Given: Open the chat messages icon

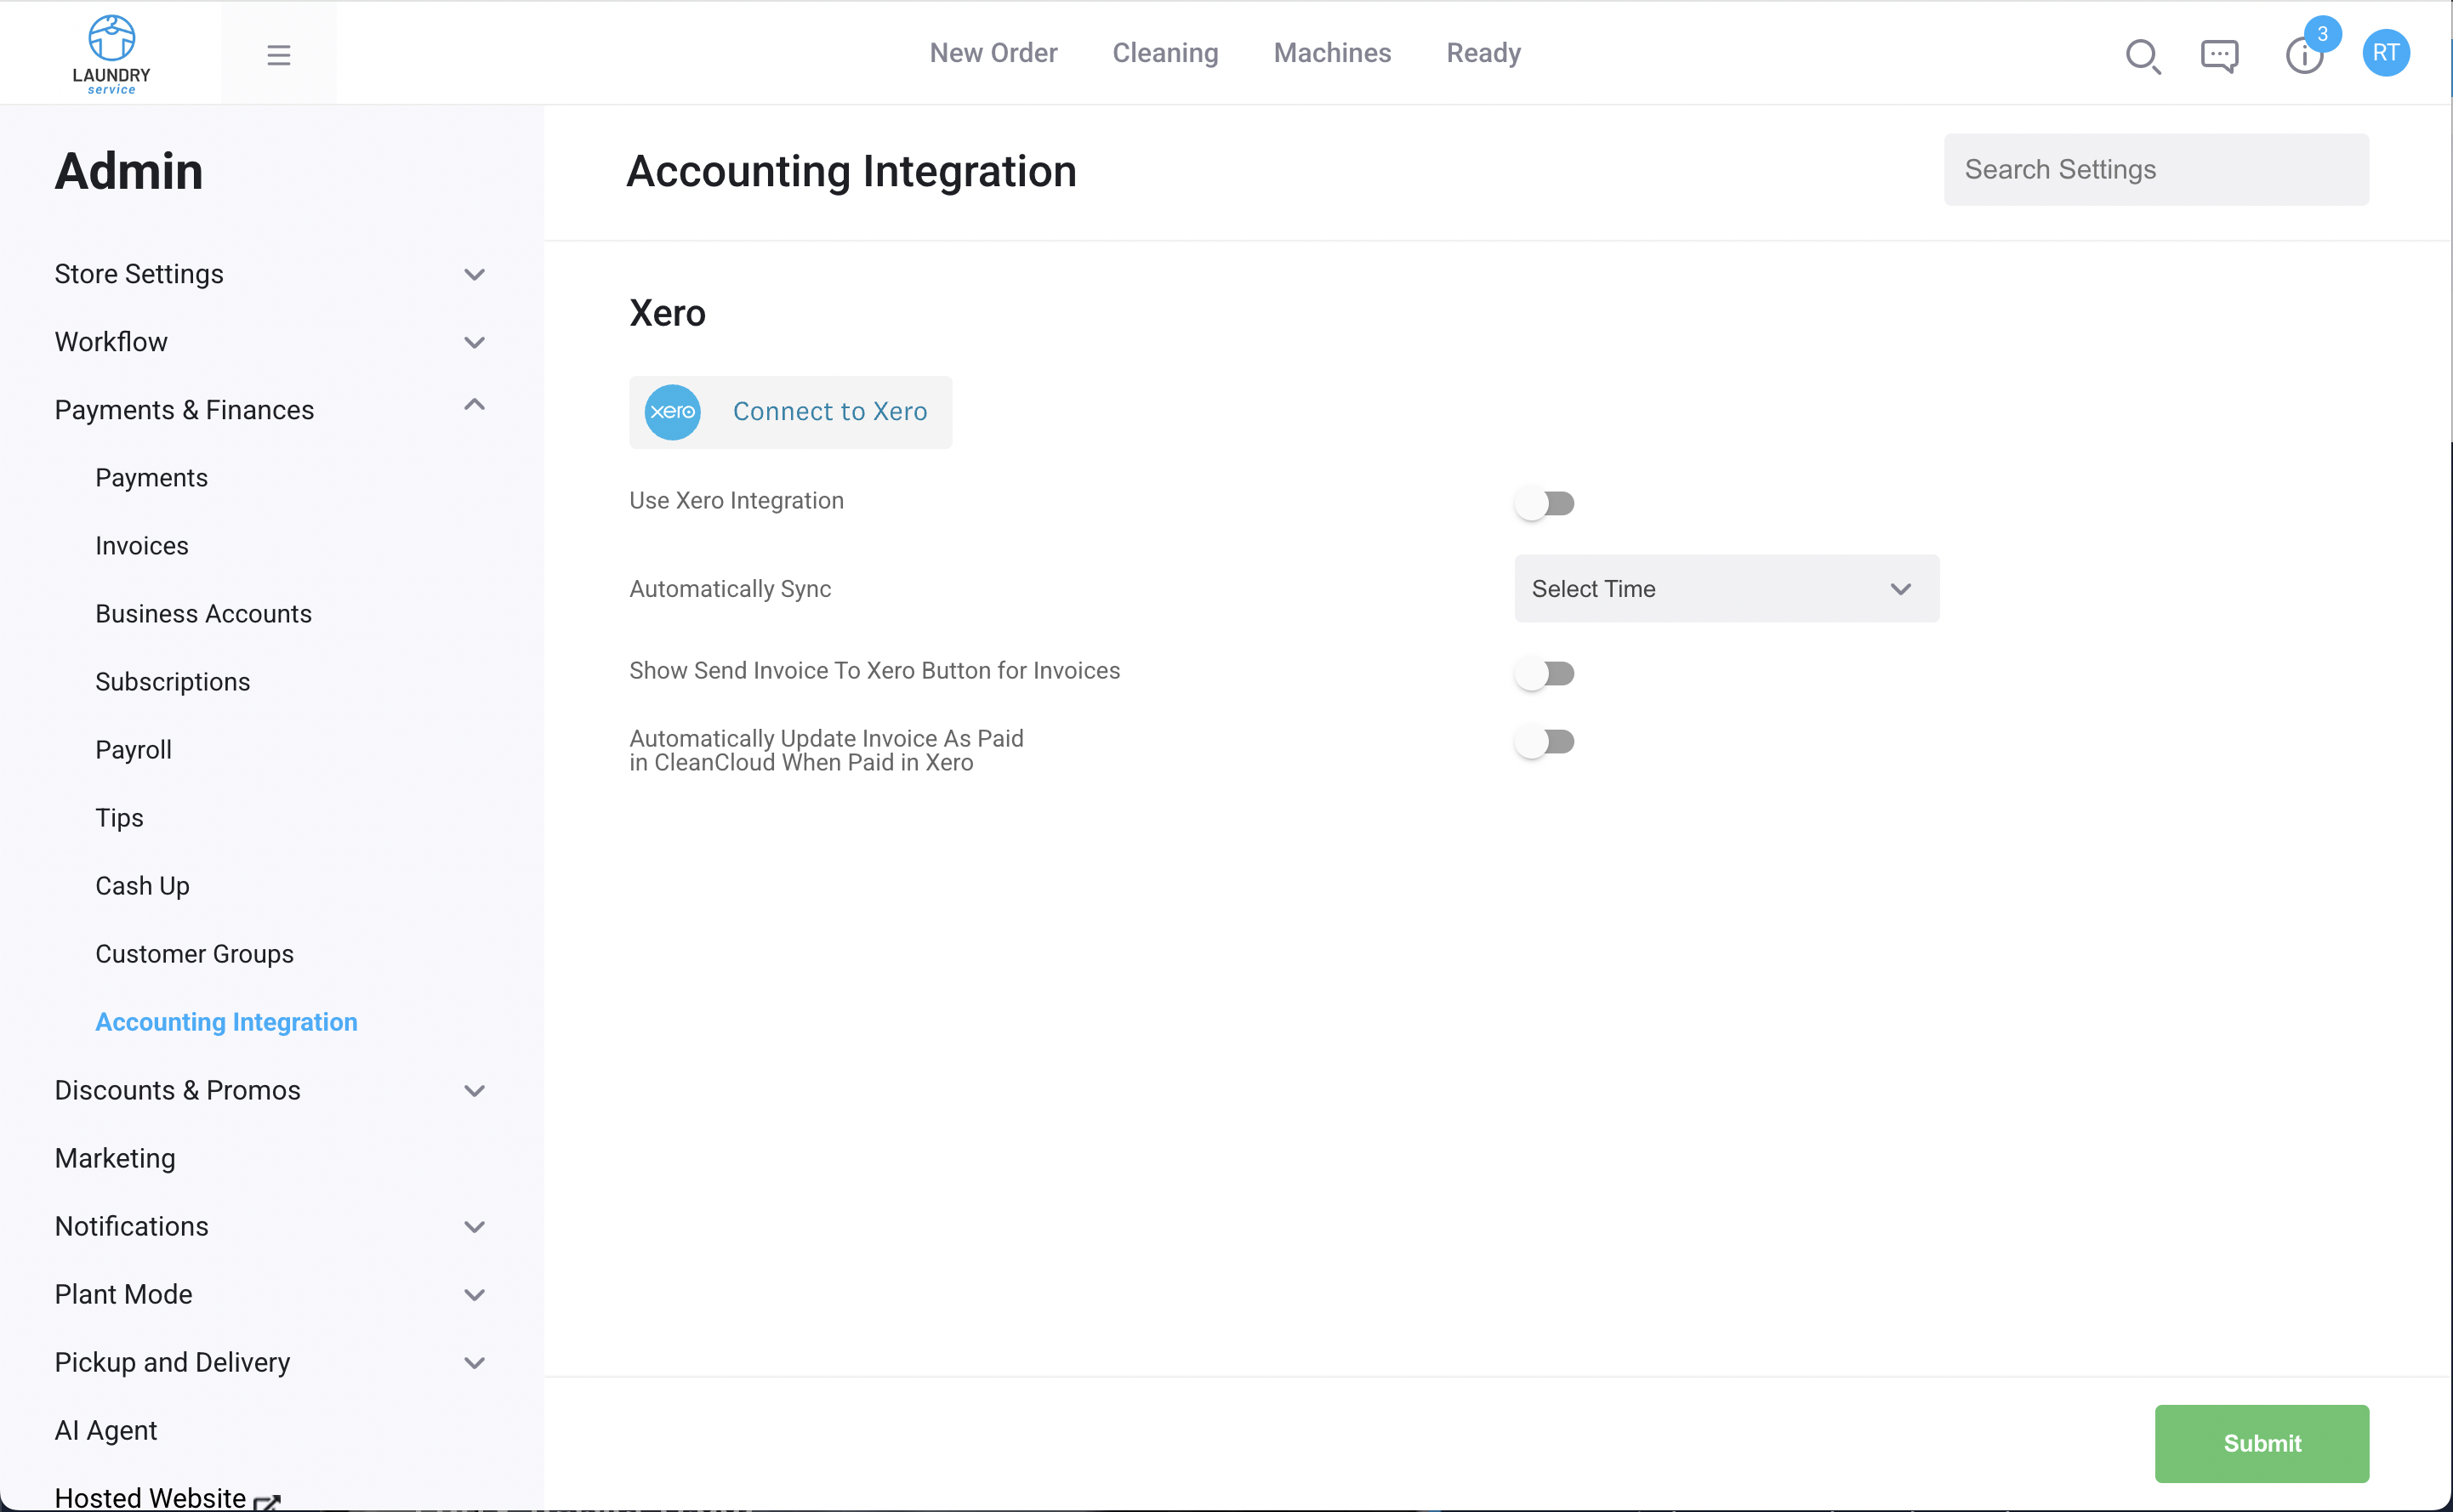Looking at the screenshot, I should click(2219, 56).
